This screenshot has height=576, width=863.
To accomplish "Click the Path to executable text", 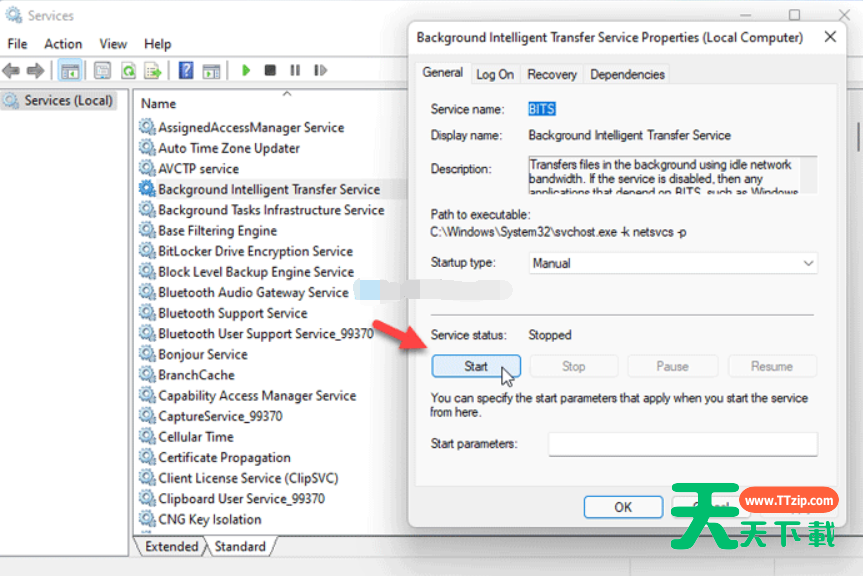I will tap(558, 232).
